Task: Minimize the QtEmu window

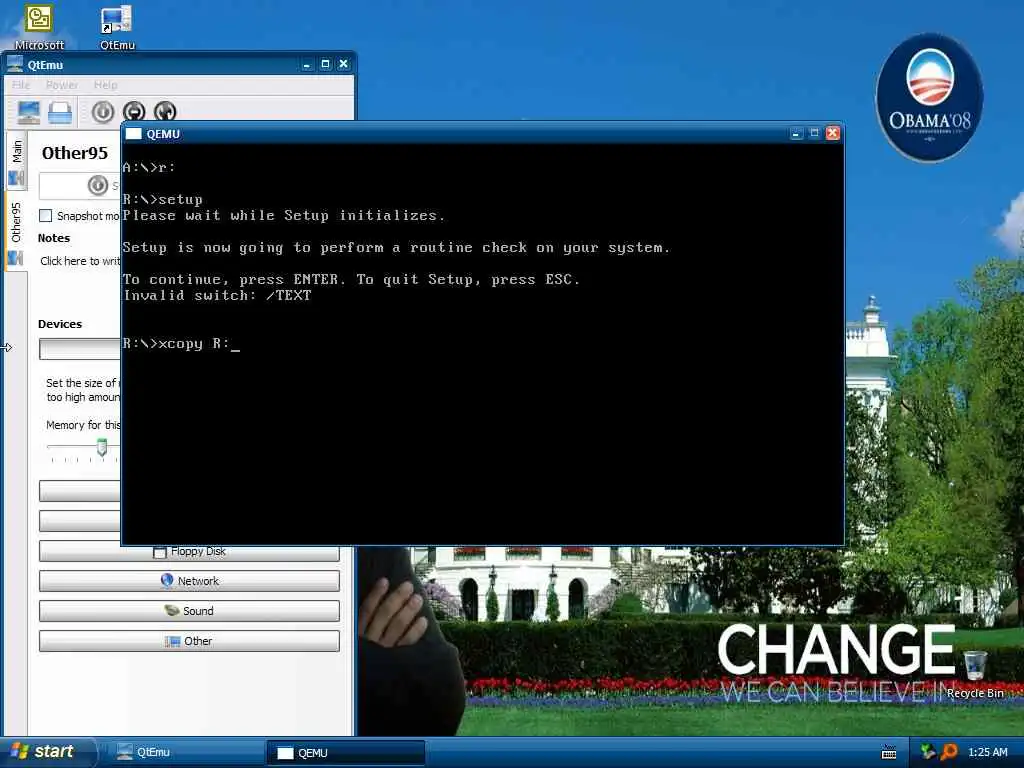Action: click(x=307, y=64)
